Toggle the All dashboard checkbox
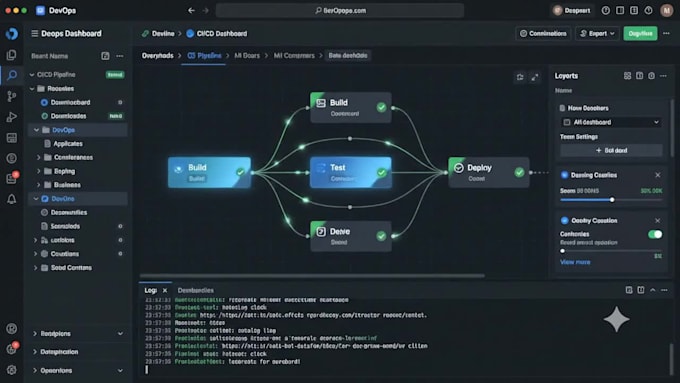The height and width of the screenshot is (383, 680). click(566, 122)
